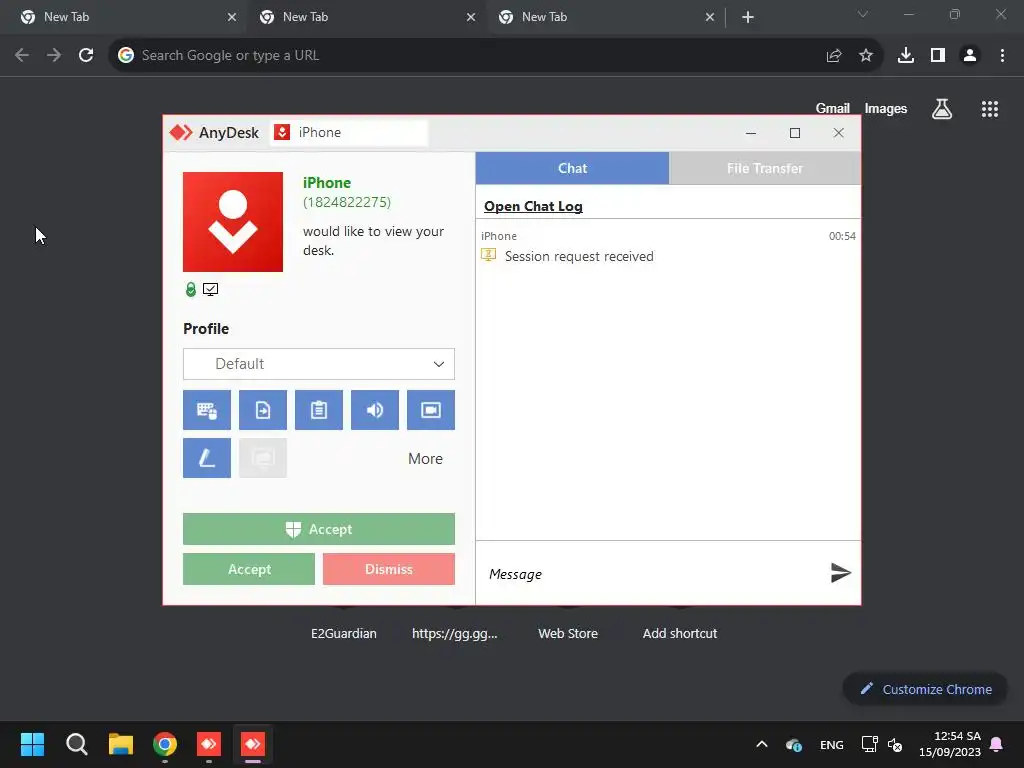Share this page icon in address bar
The height and width of the screenshot is (768, 1024).
tap(833, 56)
